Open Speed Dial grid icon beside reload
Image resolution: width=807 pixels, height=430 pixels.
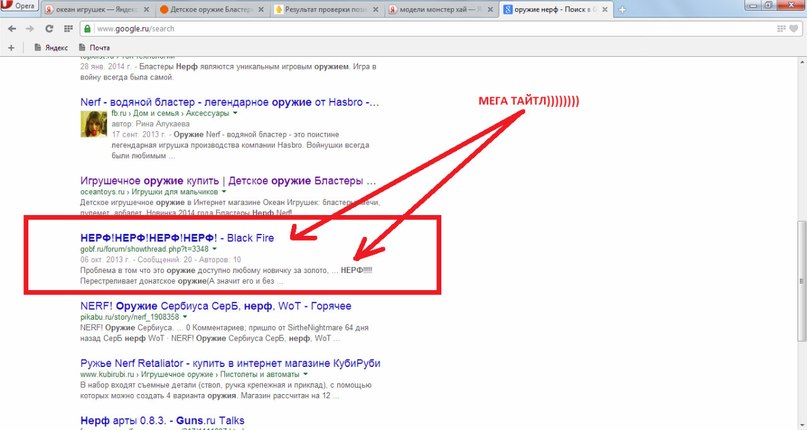pos(68,29)
